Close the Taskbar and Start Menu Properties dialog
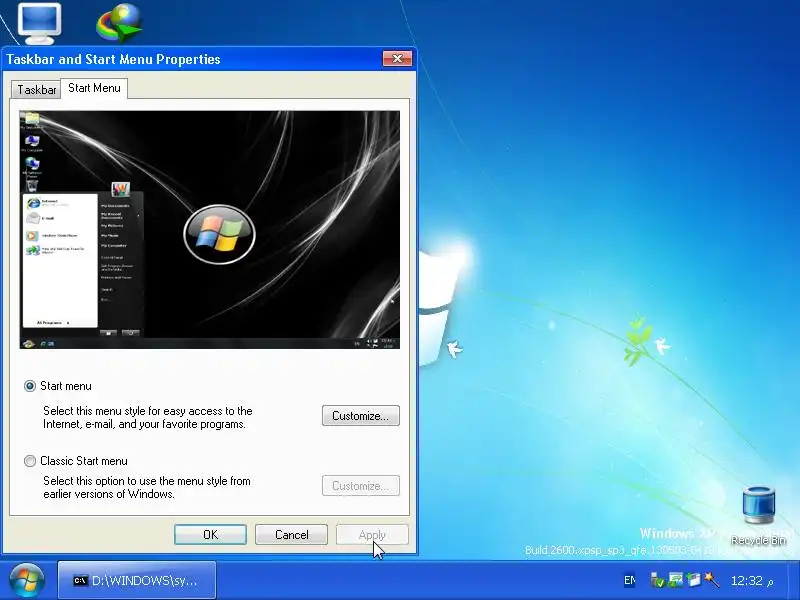This screenshot has height=600, width=800. (x=397, y=59)
